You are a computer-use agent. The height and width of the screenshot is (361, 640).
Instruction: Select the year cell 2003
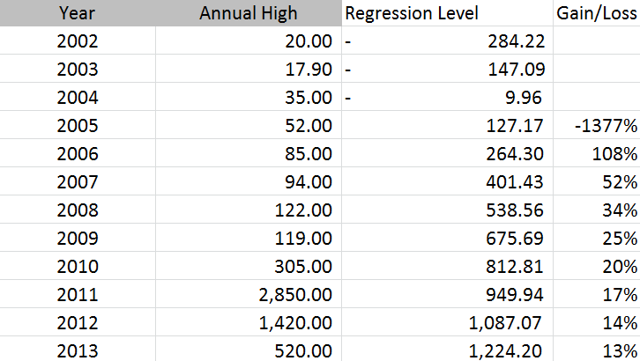pyautogui.click(x=78, y=69)
